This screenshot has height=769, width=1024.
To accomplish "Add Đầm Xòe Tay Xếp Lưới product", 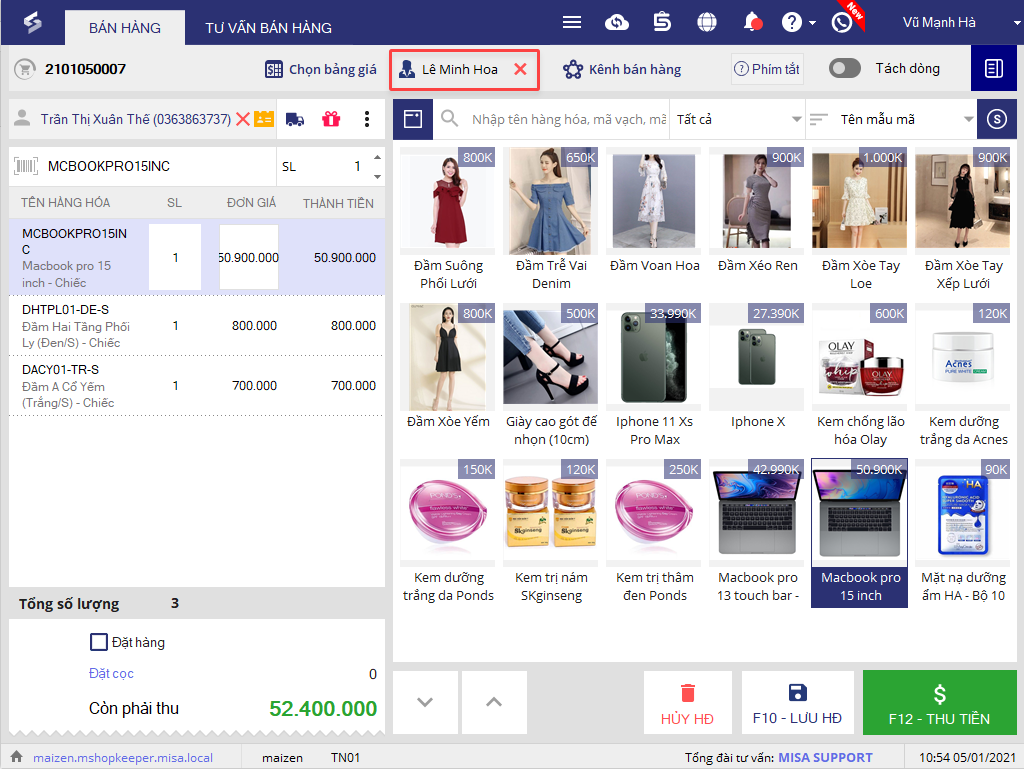I will pos(963,220).
